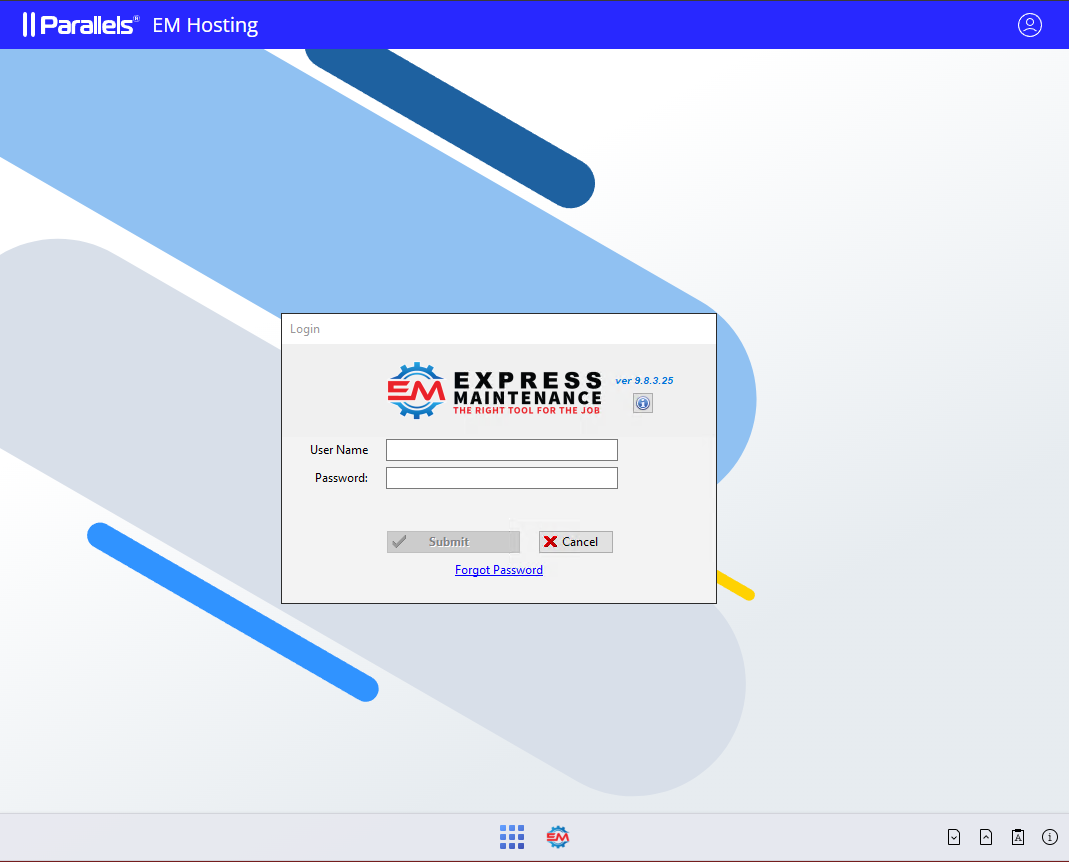Click the red X icon on Cancel button
This screenshot has width=1069, height=862.
pyautogui.click(x=551, y=541)
